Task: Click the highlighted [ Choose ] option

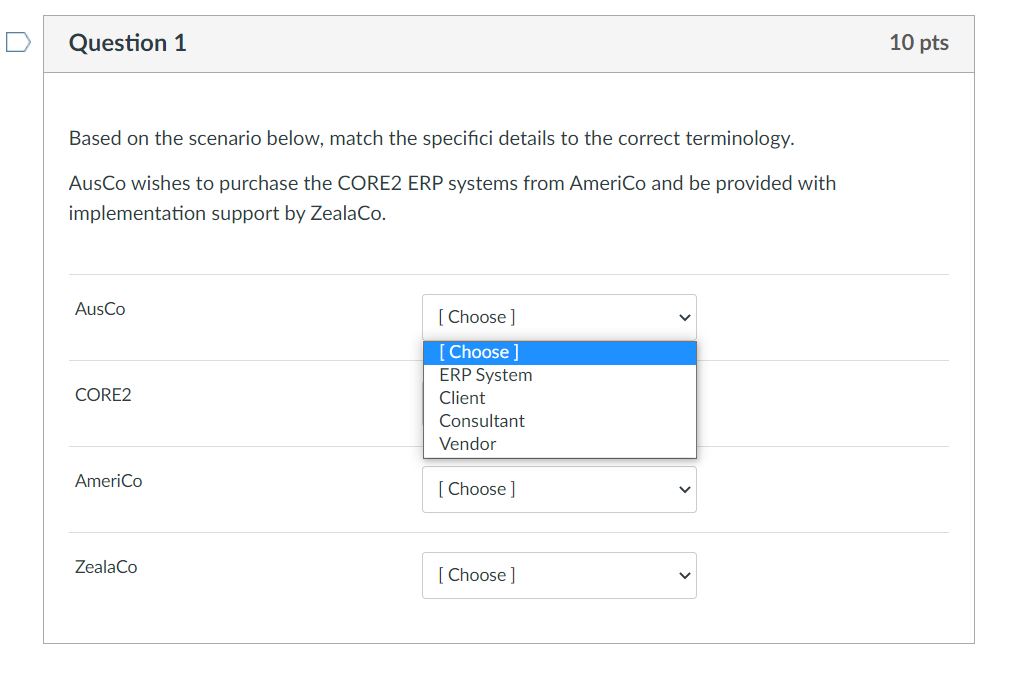Action: click(478, 351)
